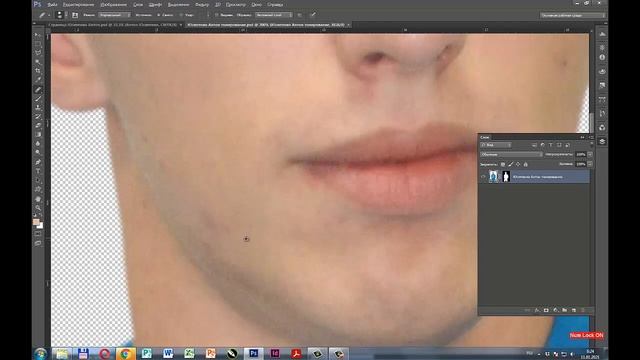
Task: Change screen mode from toolbox bottom
Action: 38,243
